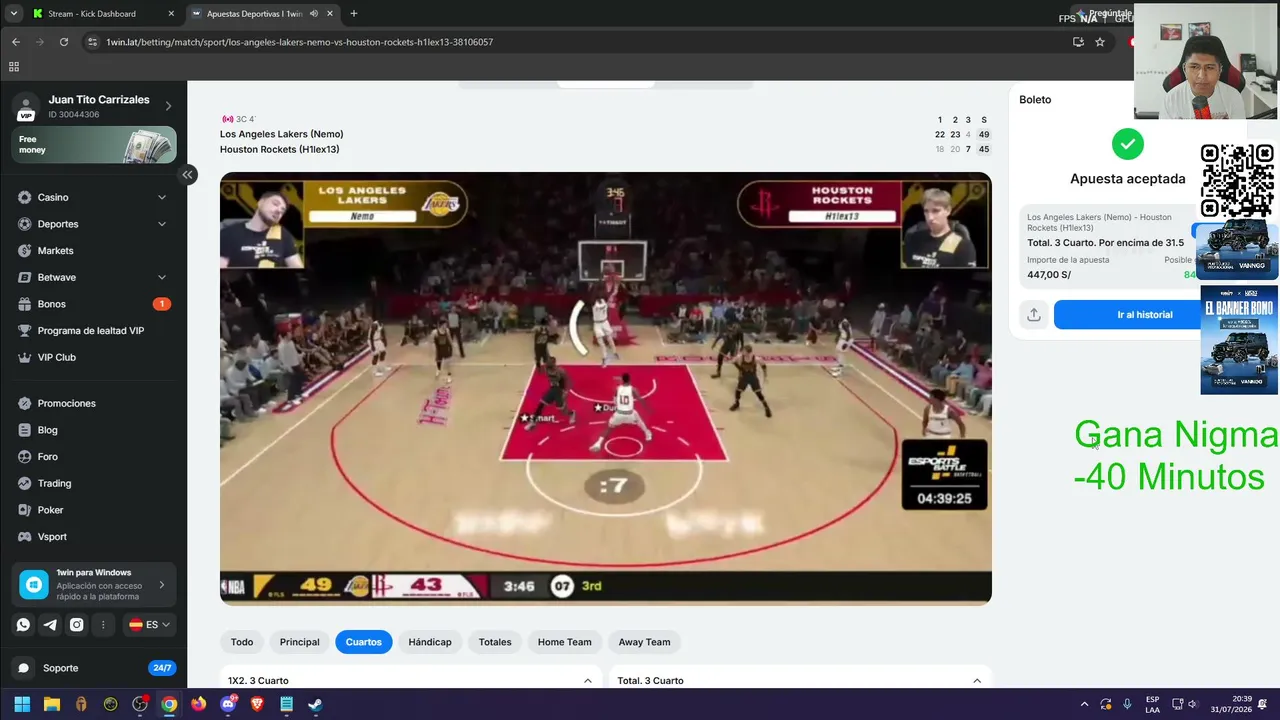The height and width of the screenshot is (720, 1280).
Task: Open the Poker cards icon
Action: [25, 510]
